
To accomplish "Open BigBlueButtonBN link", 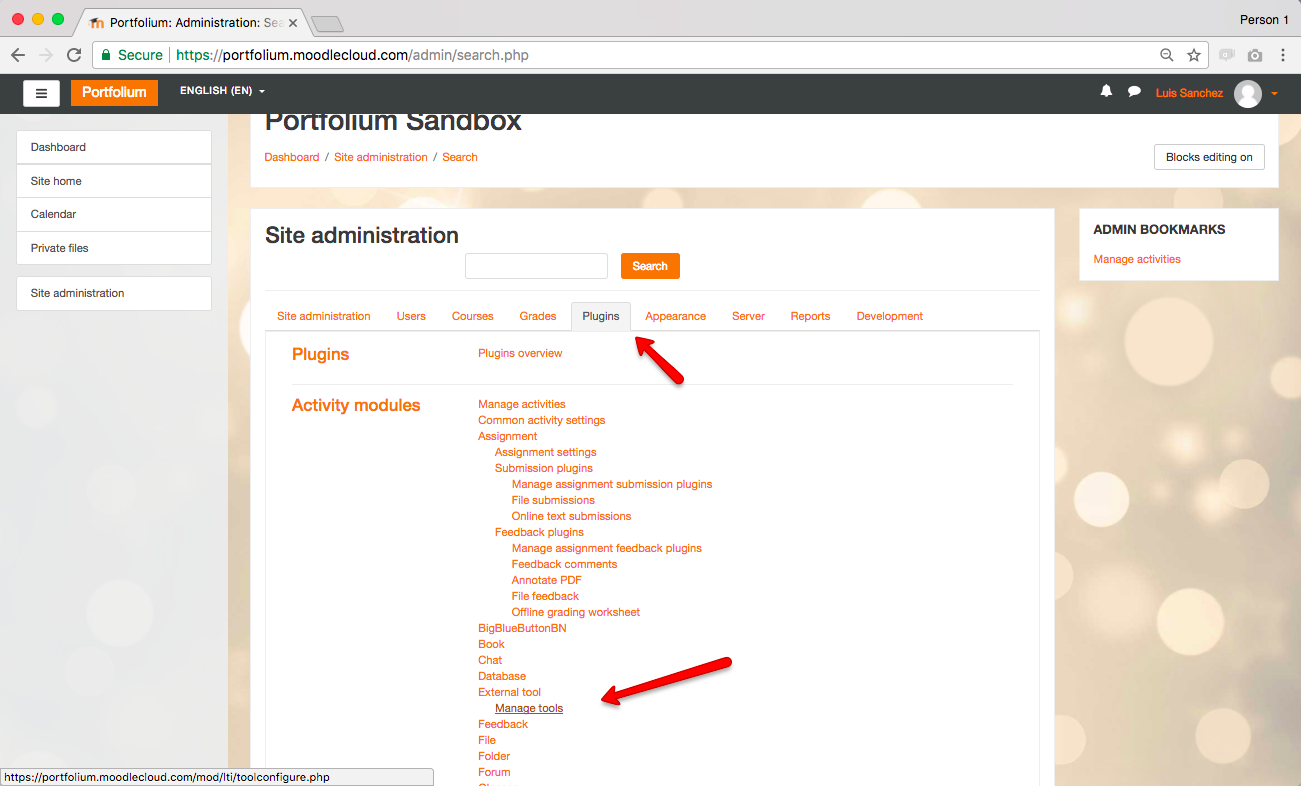I will point(522,628).
